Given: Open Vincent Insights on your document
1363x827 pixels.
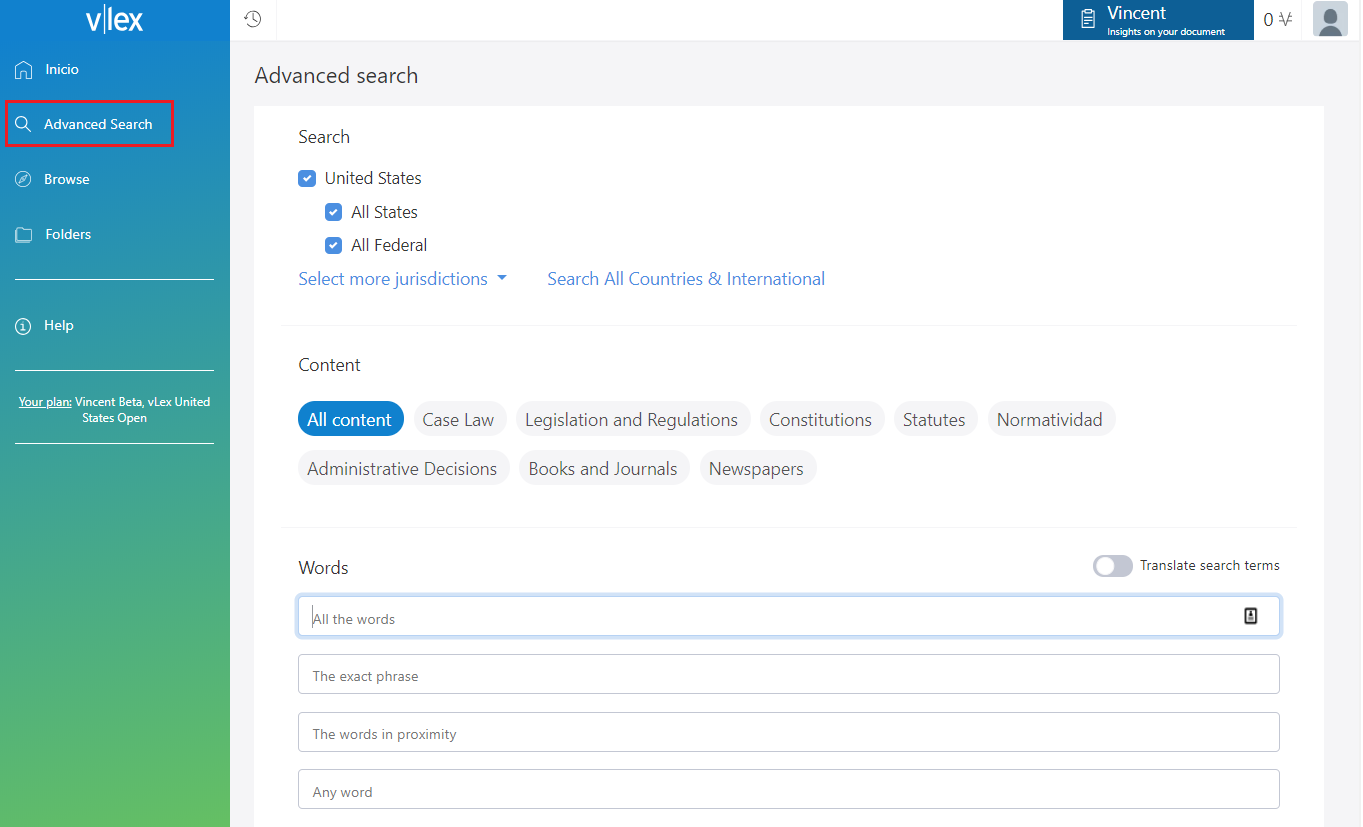Looking at the screenshot, I should 1158,20.
